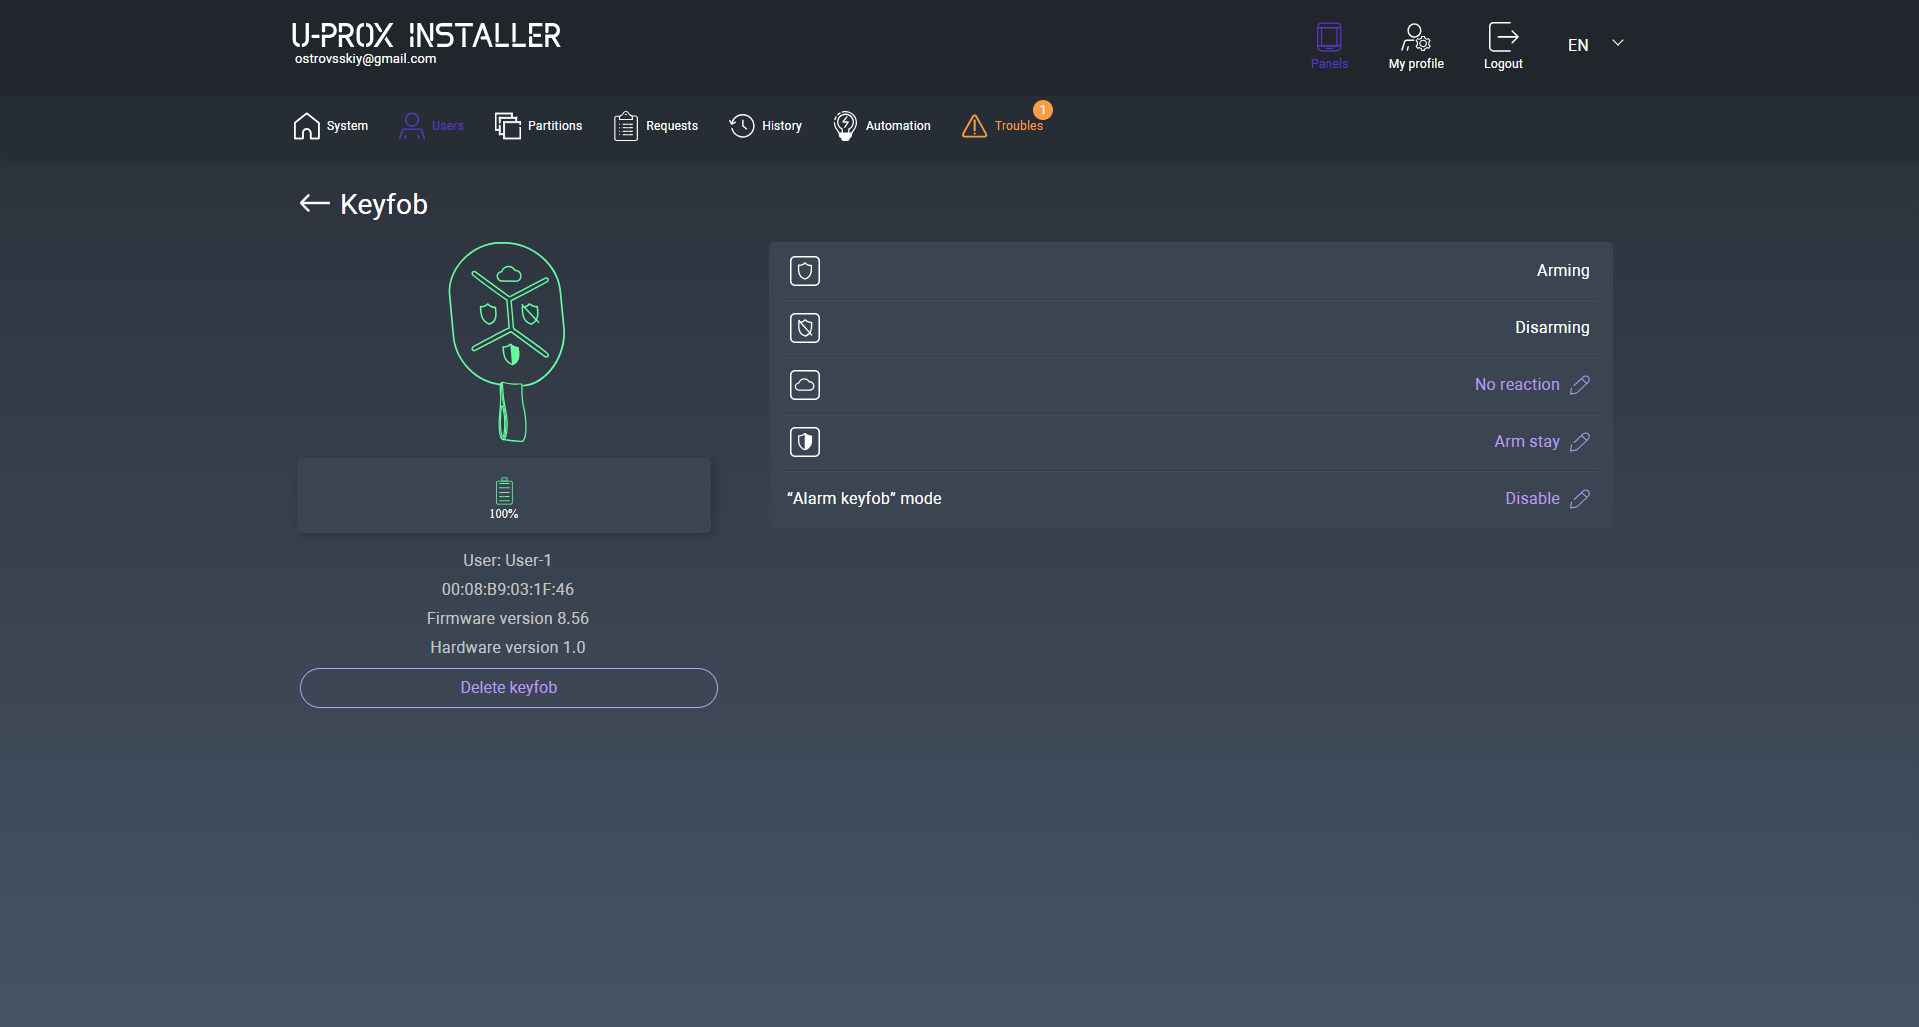This screenshot has width=1919, height=1027.
Task: Edit the Arm stay pencil icon
Action: coord(1580,442)
